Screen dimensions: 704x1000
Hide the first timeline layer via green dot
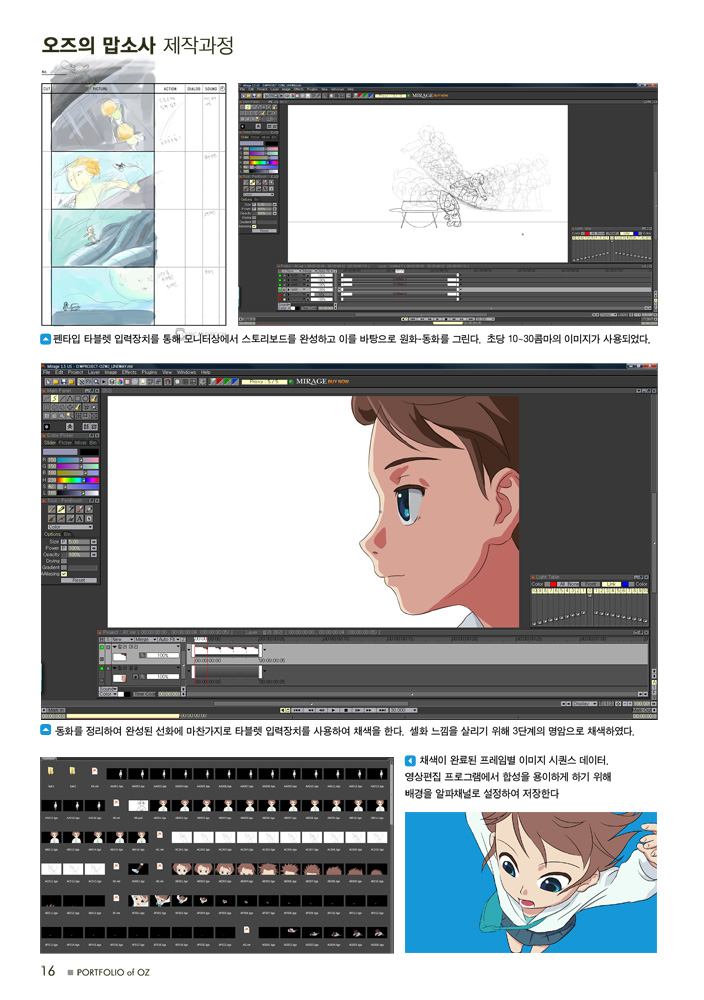pyautogui.click(x=102, y=647)
